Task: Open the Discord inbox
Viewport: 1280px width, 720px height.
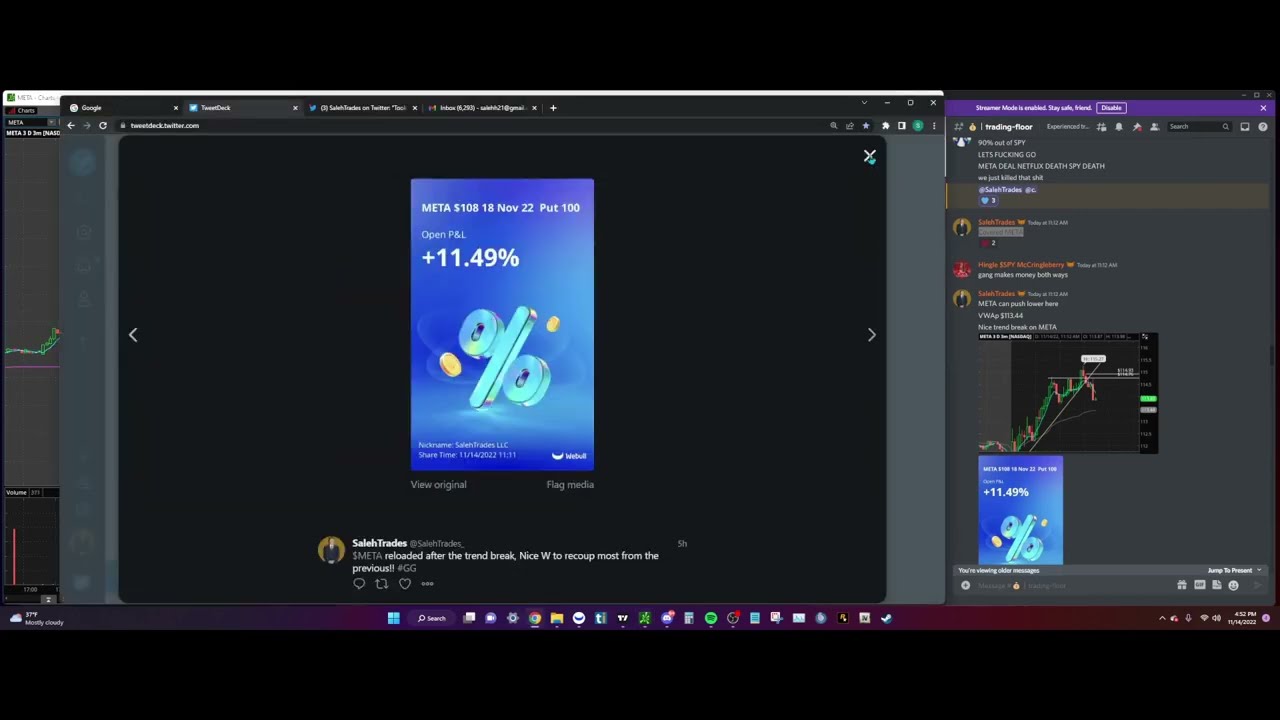Action: (1245, 127)
